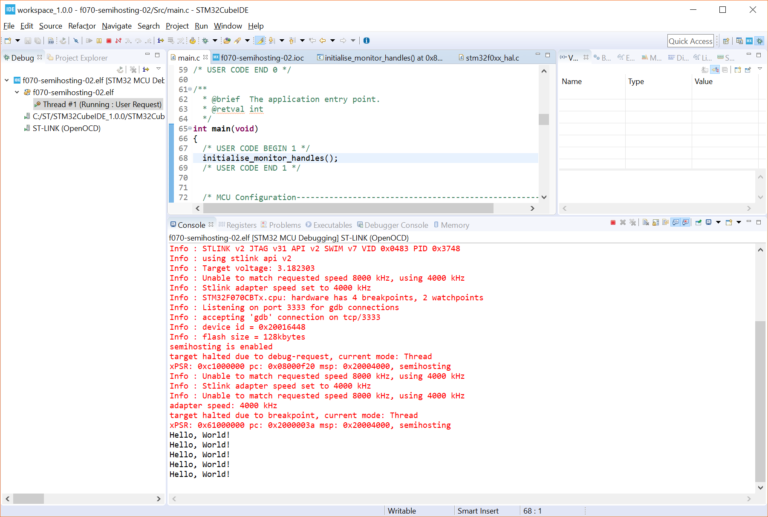Click Remove all terminated icon in Debug view
The image size is (768, 517).
(x=133, y=70)
